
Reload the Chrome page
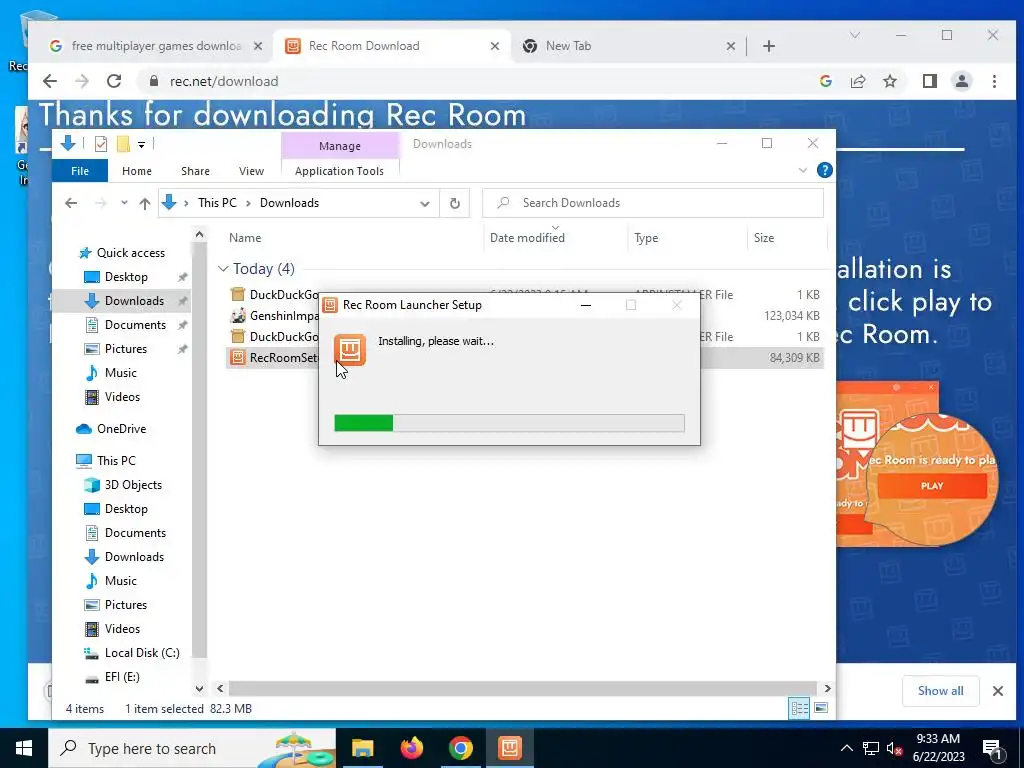click(x=114, y=81)
